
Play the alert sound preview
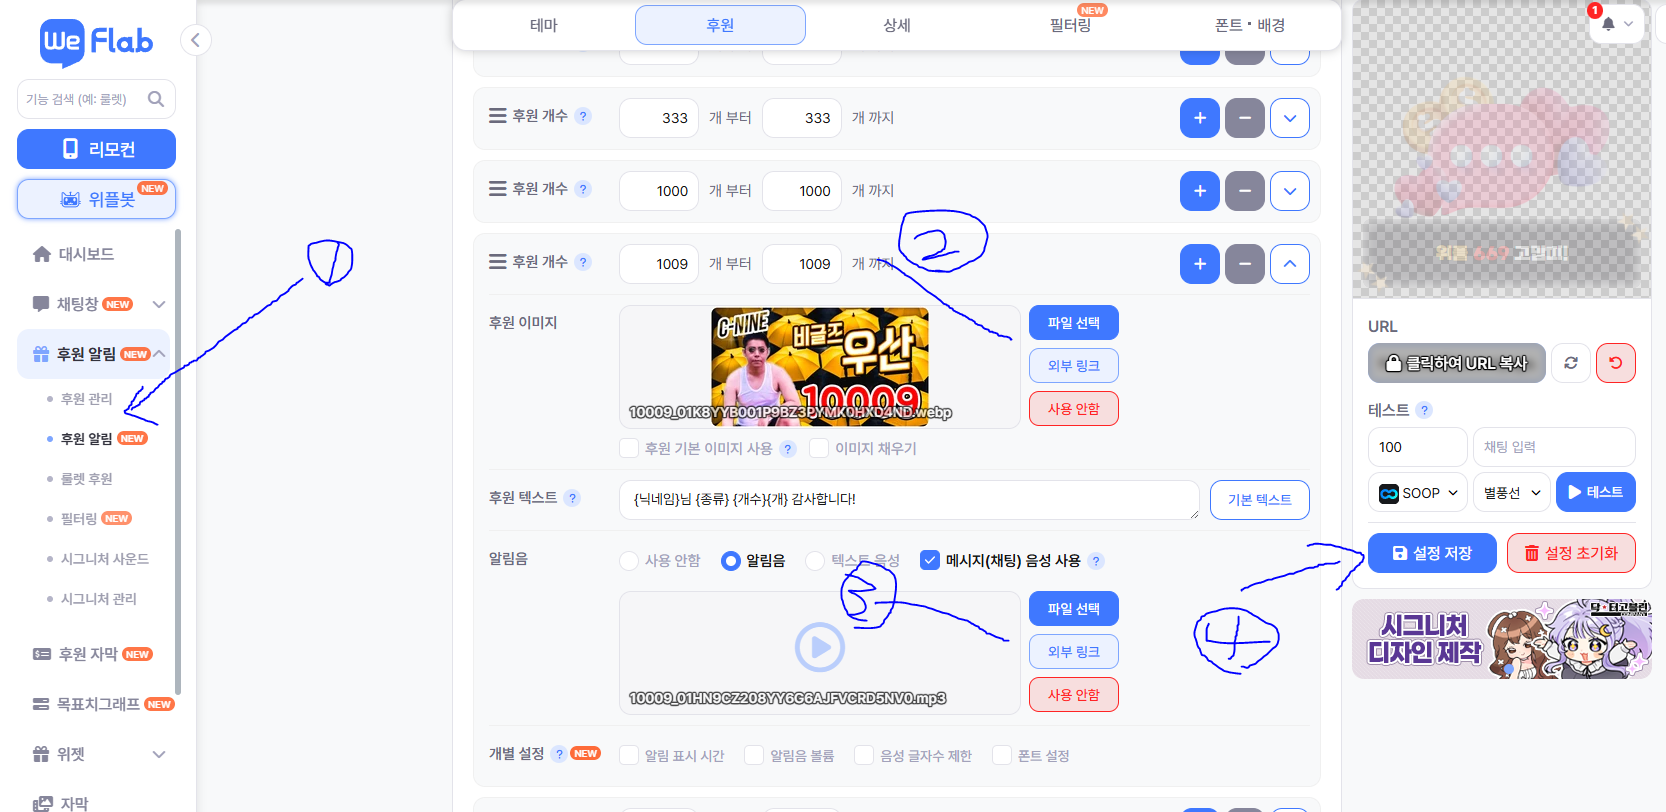819,647
